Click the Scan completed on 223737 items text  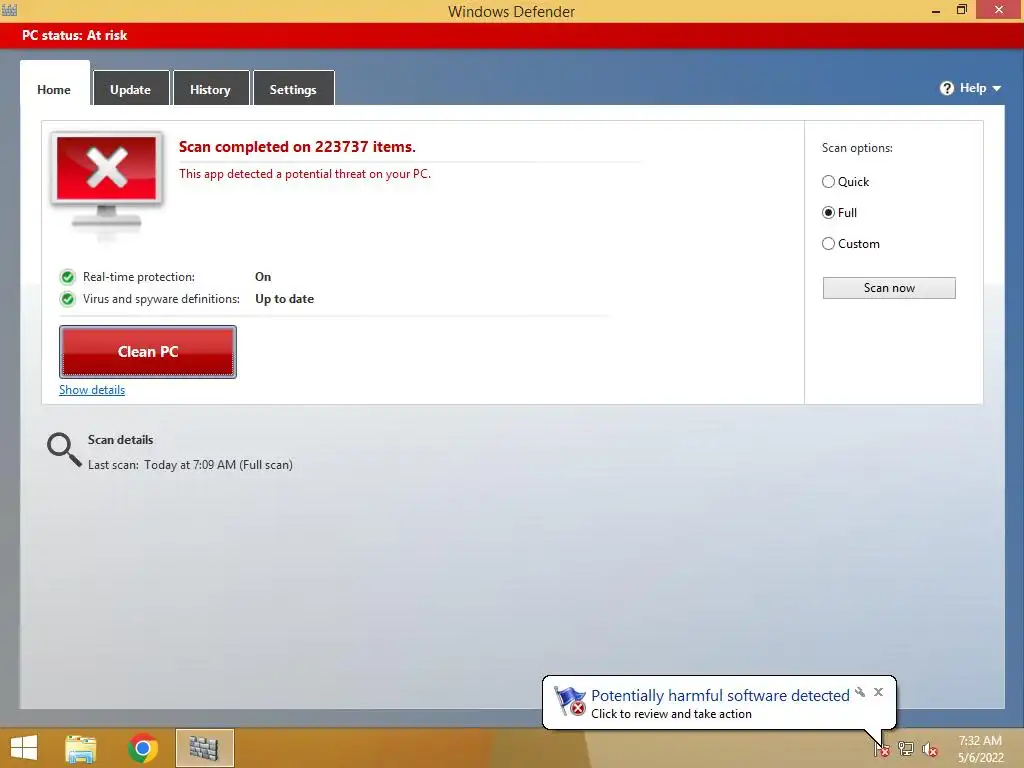pyautogui.click(x=297, y=147)
